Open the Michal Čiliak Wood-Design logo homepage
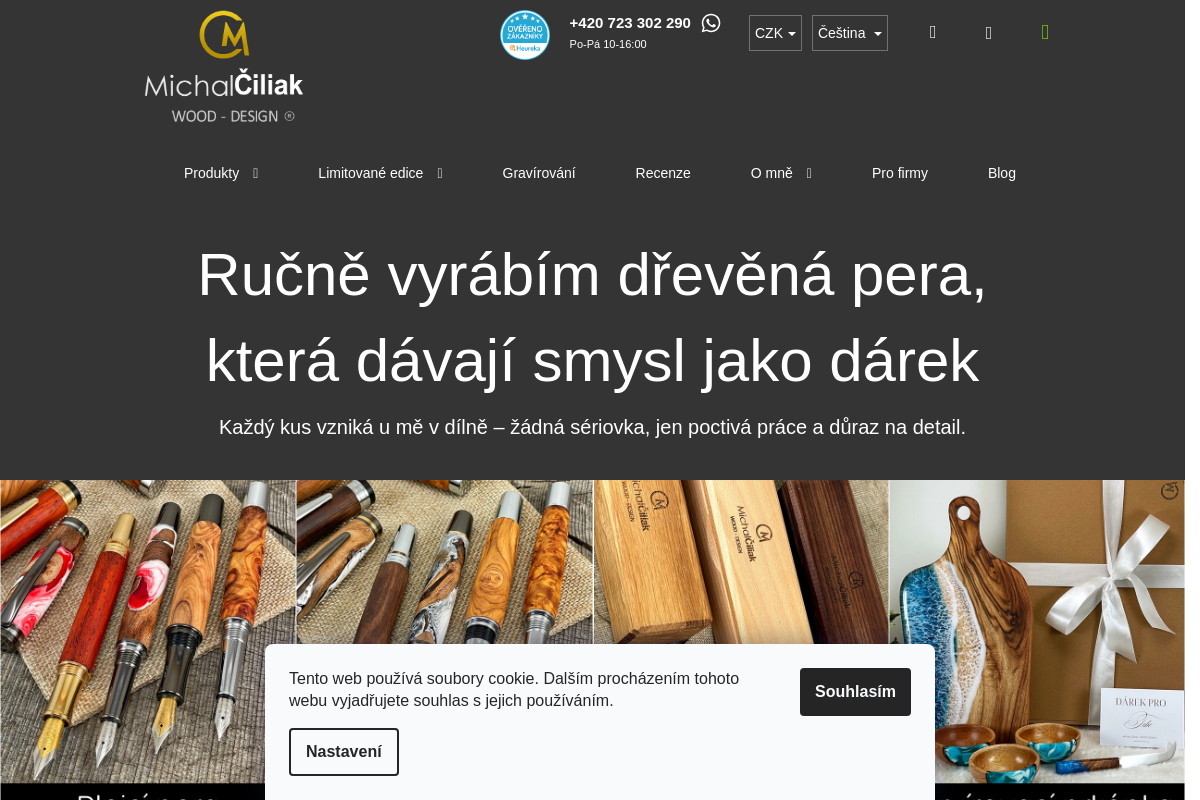Viewport: 1200px width, 800px height. [224, 67]
